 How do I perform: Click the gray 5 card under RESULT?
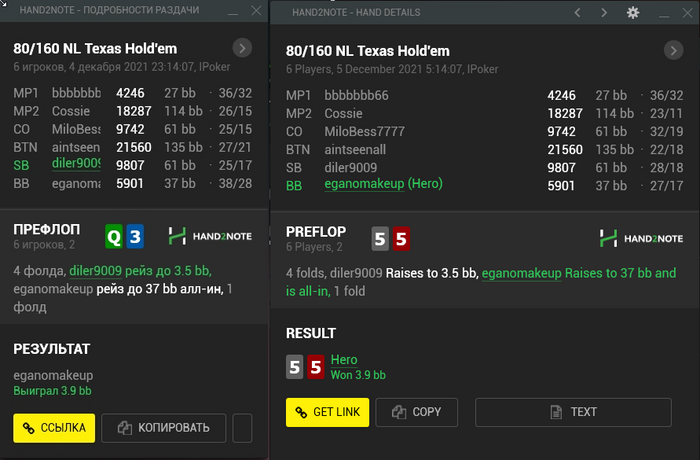point(295,367)
